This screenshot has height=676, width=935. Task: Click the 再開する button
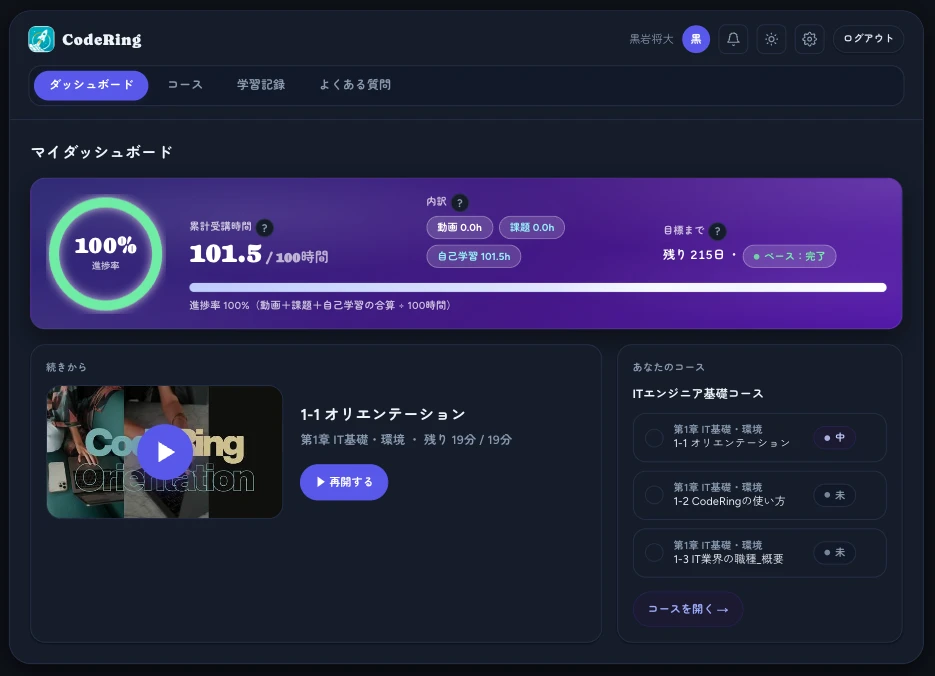[344, 482]
